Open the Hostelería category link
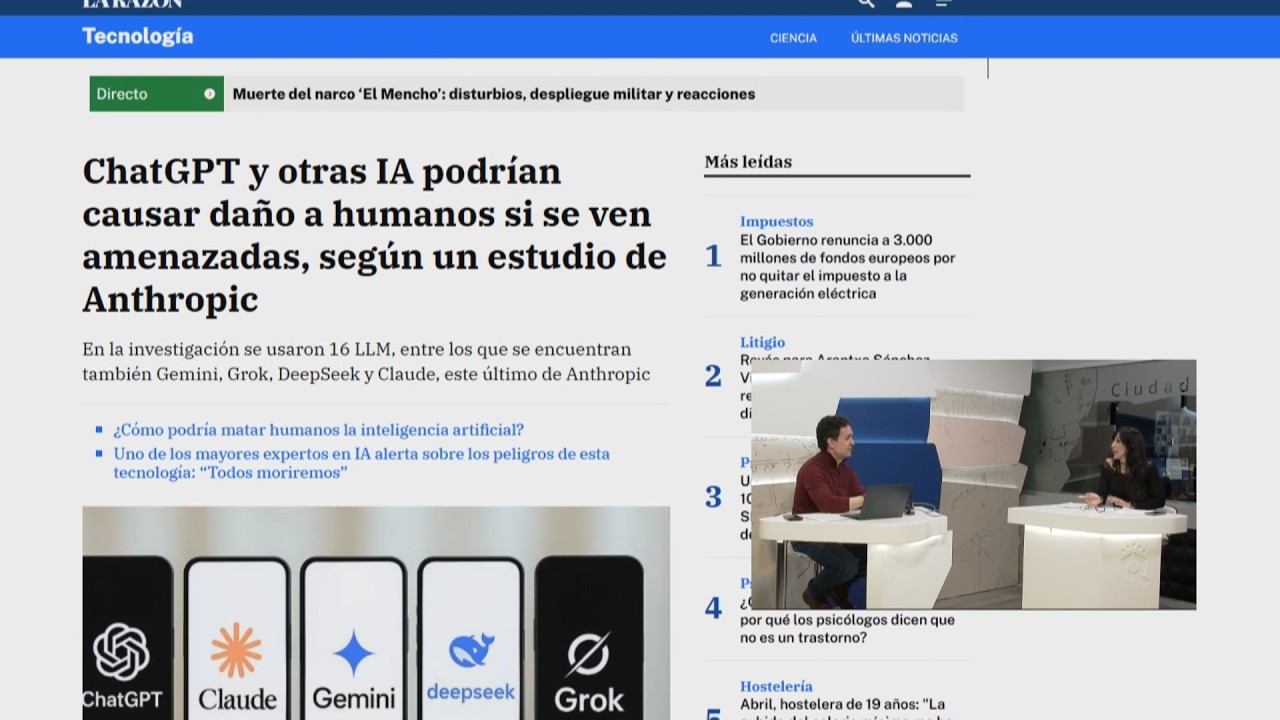Screen dimensions: 1280x720 (x=776, y=686)
